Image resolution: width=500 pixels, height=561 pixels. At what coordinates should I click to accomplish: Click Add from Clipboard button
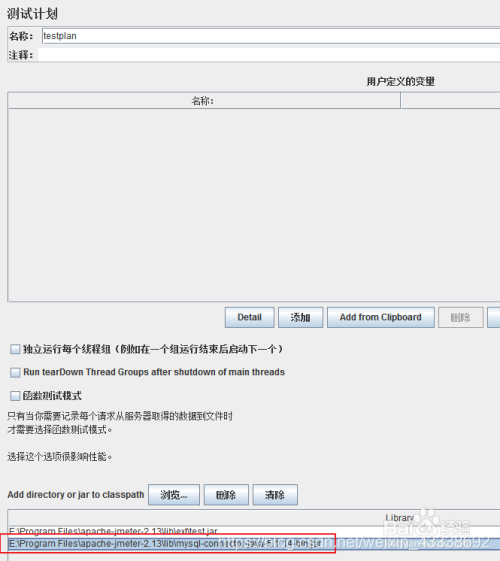pyautogui.click(x=381, y=317)
